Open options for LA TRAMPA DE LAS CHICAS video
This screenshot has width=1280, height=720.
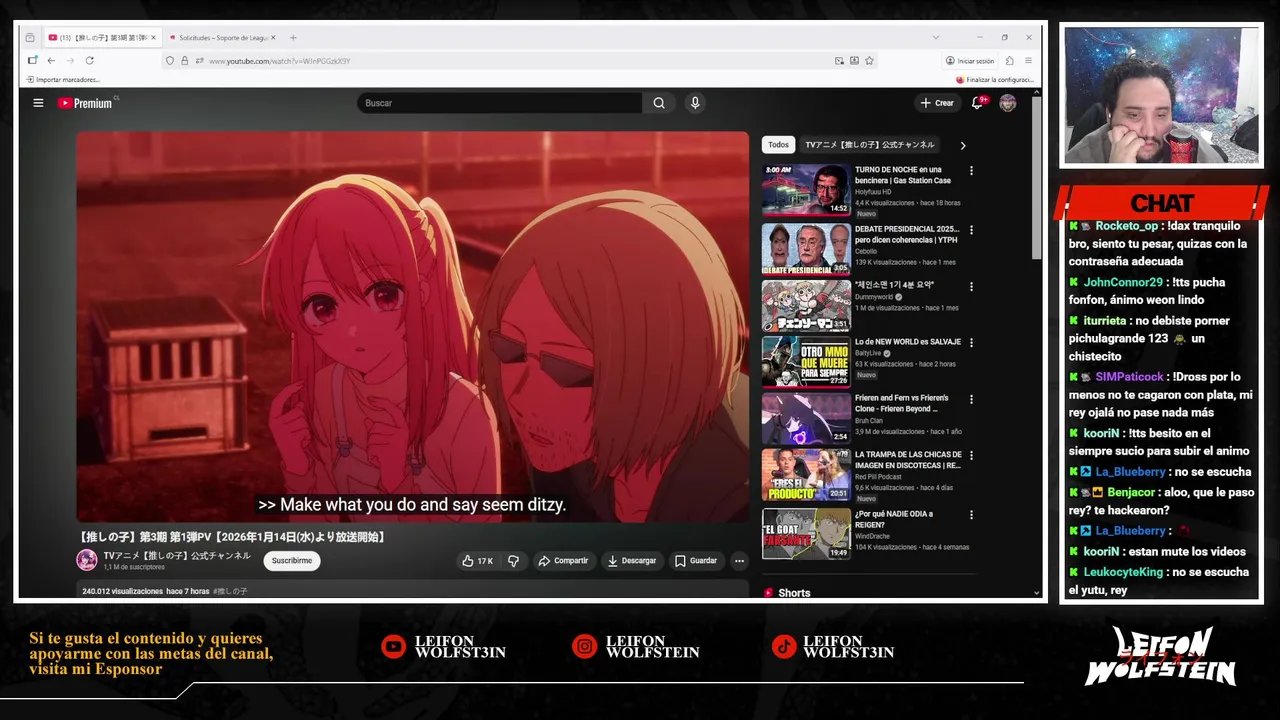971,456
